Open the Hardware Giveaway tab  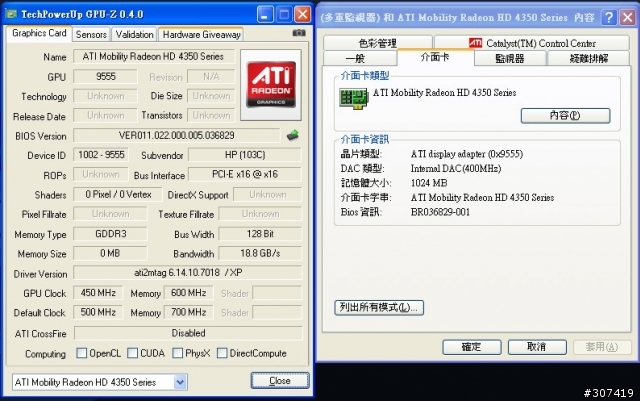click(x=201, y=35)
